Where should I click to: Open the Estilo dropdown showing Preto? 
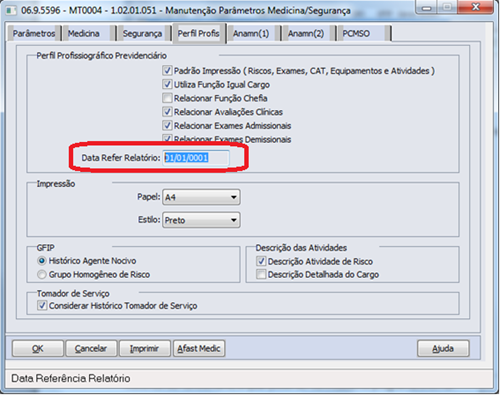(x=201, y=220)
